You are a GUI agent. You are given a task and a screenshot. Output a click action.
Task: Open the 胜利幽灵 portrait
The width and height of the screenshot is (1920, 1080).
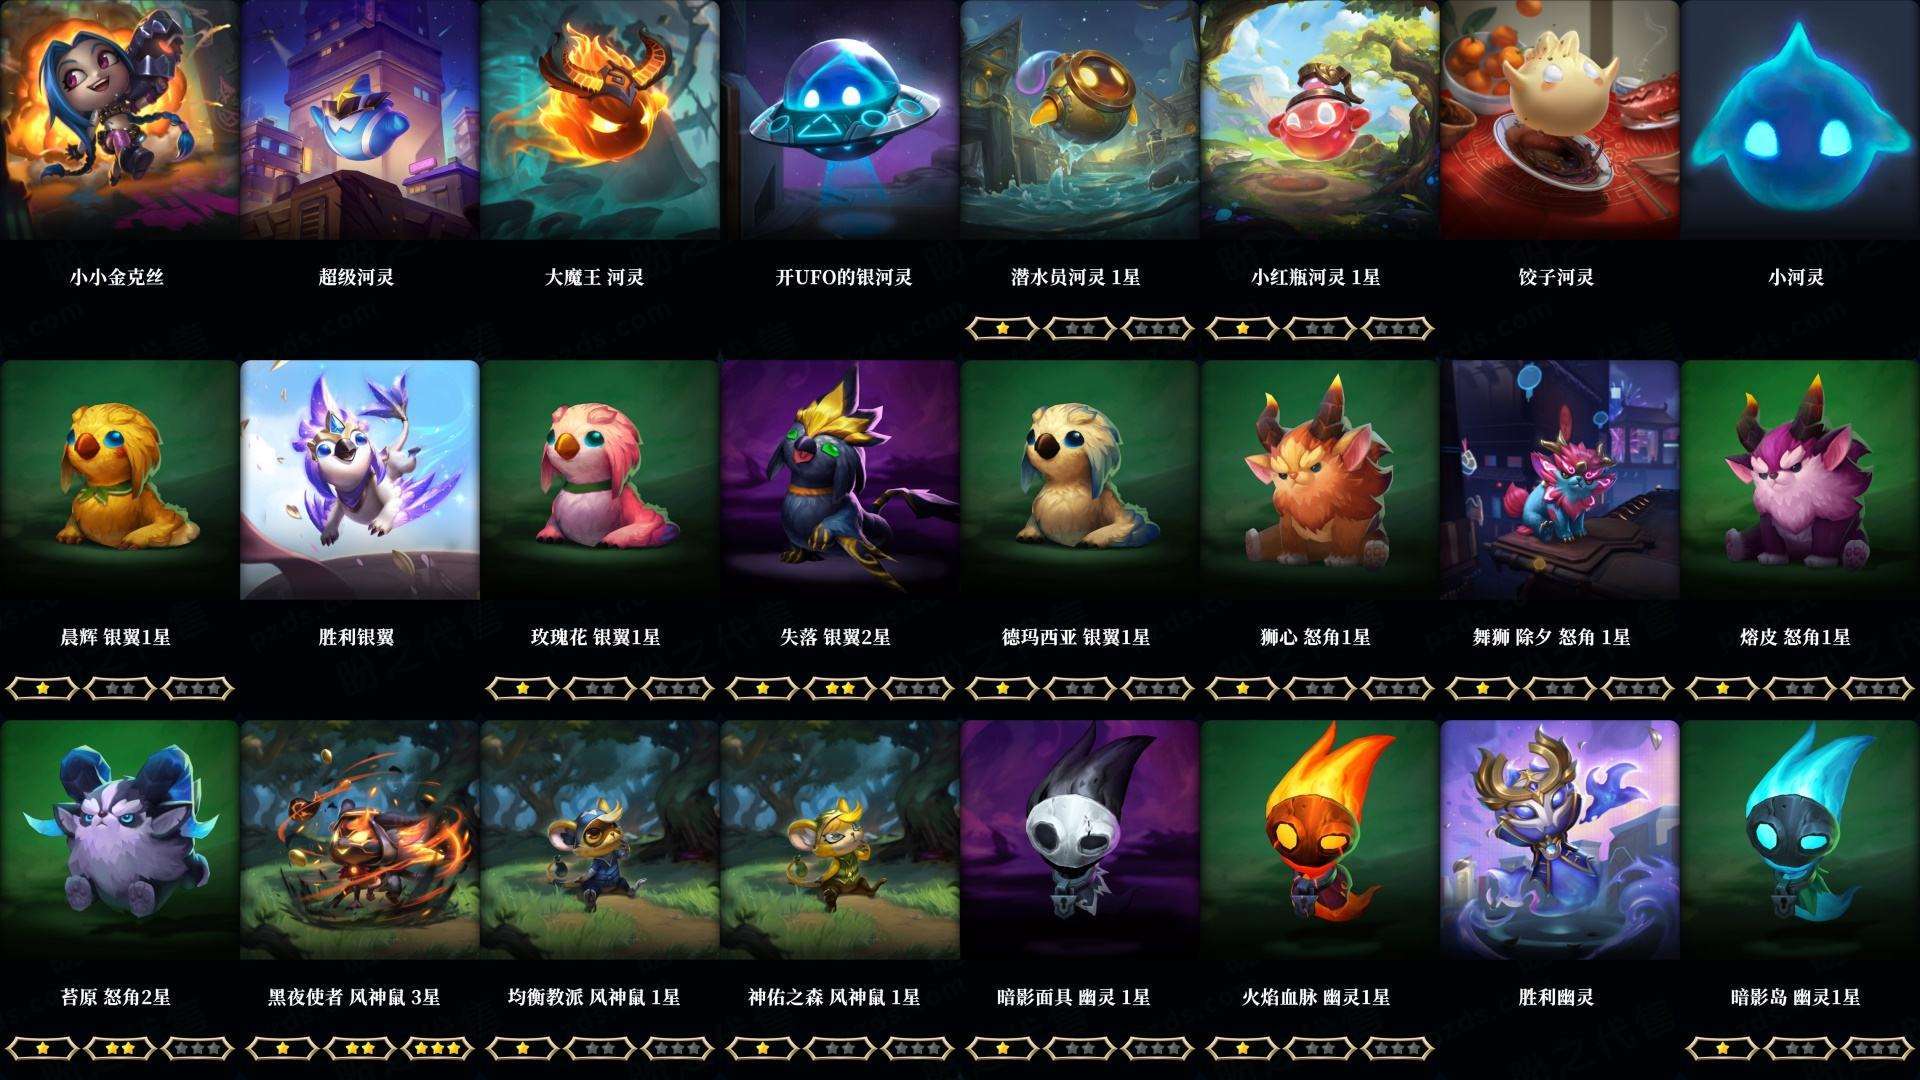coord(1560,840)
